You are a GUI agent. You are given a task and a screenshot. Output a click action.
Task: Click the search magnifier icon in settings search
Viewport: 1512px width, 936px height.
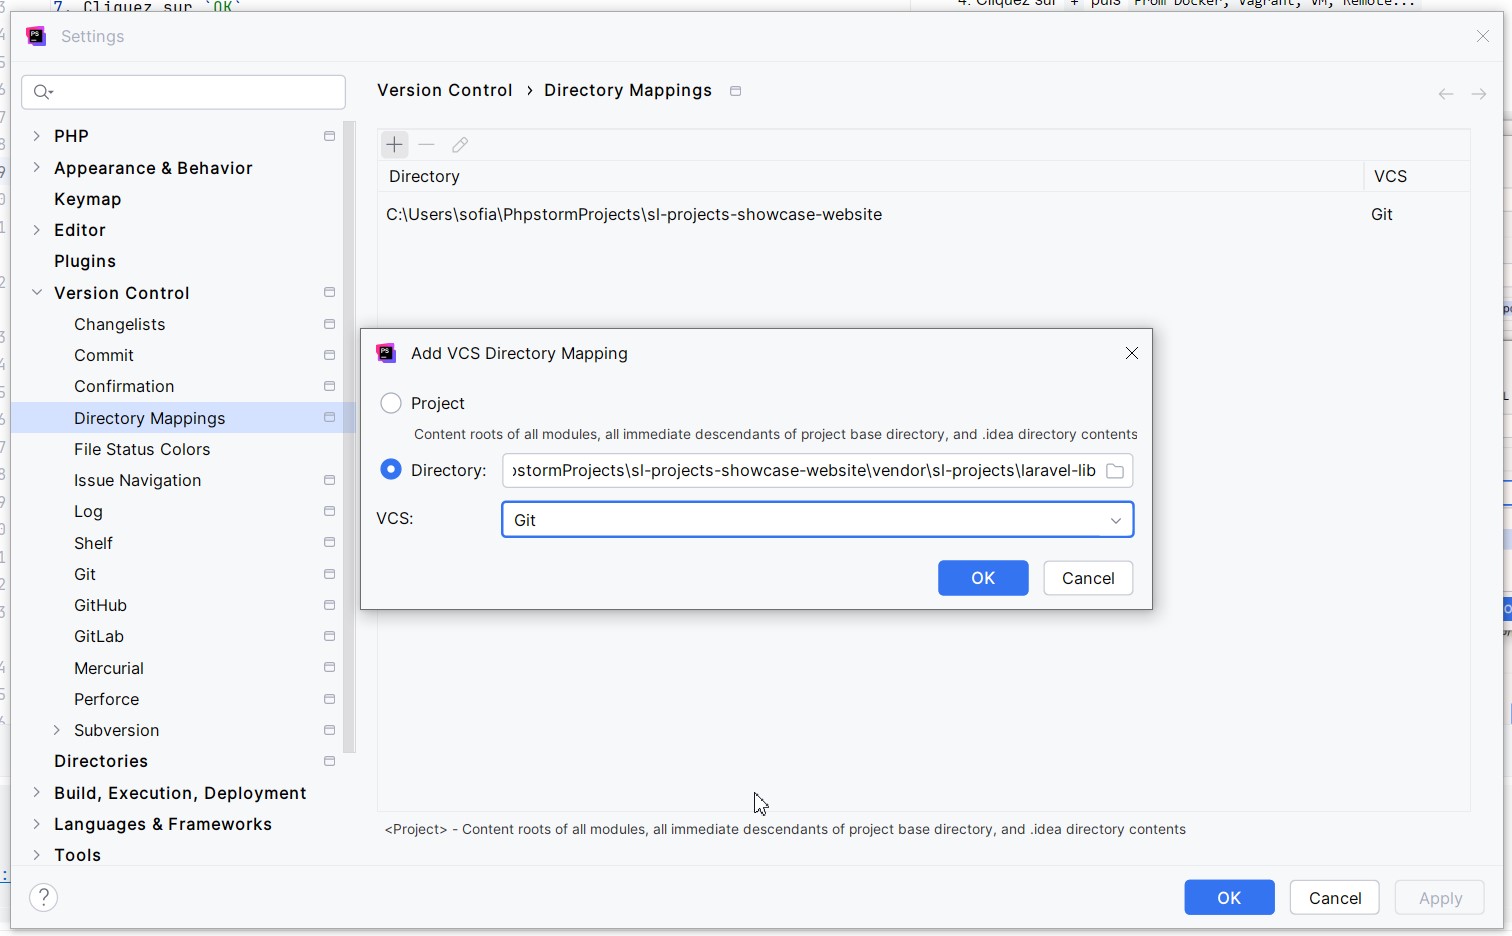point(43,92)
